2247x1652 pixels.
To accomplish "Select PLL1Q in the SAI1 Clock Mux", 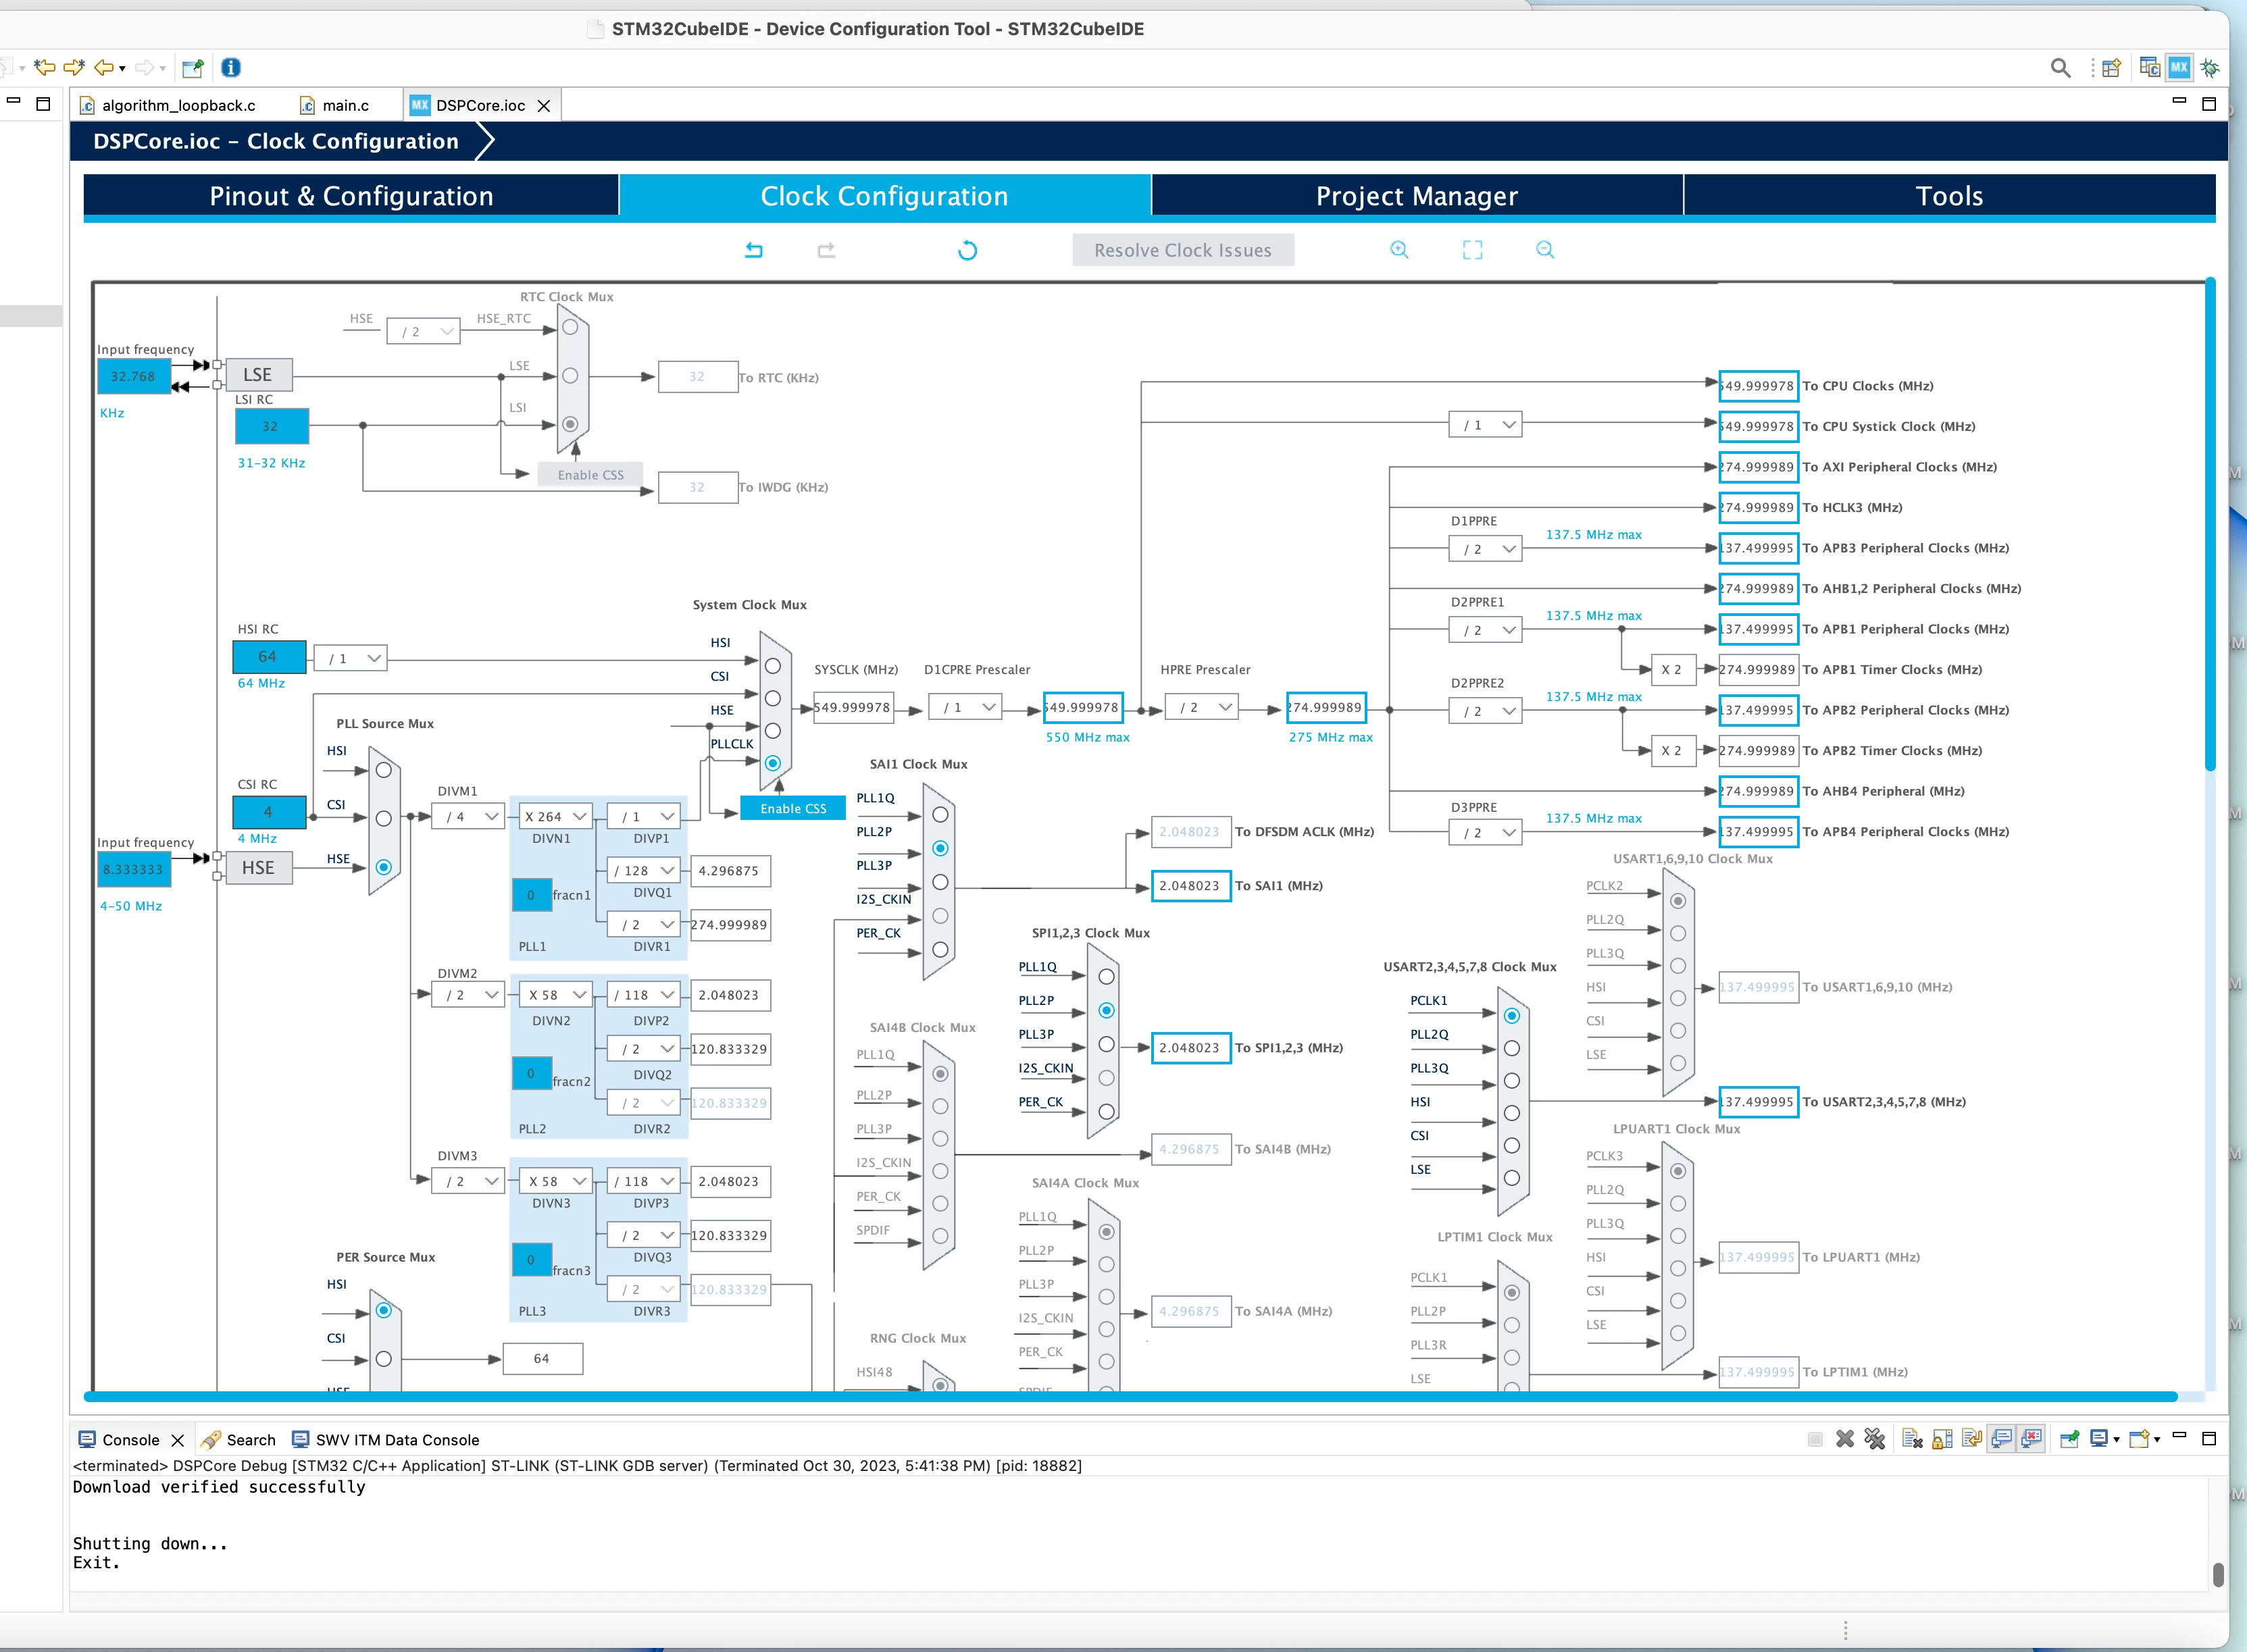I will (x=940, y=815).
